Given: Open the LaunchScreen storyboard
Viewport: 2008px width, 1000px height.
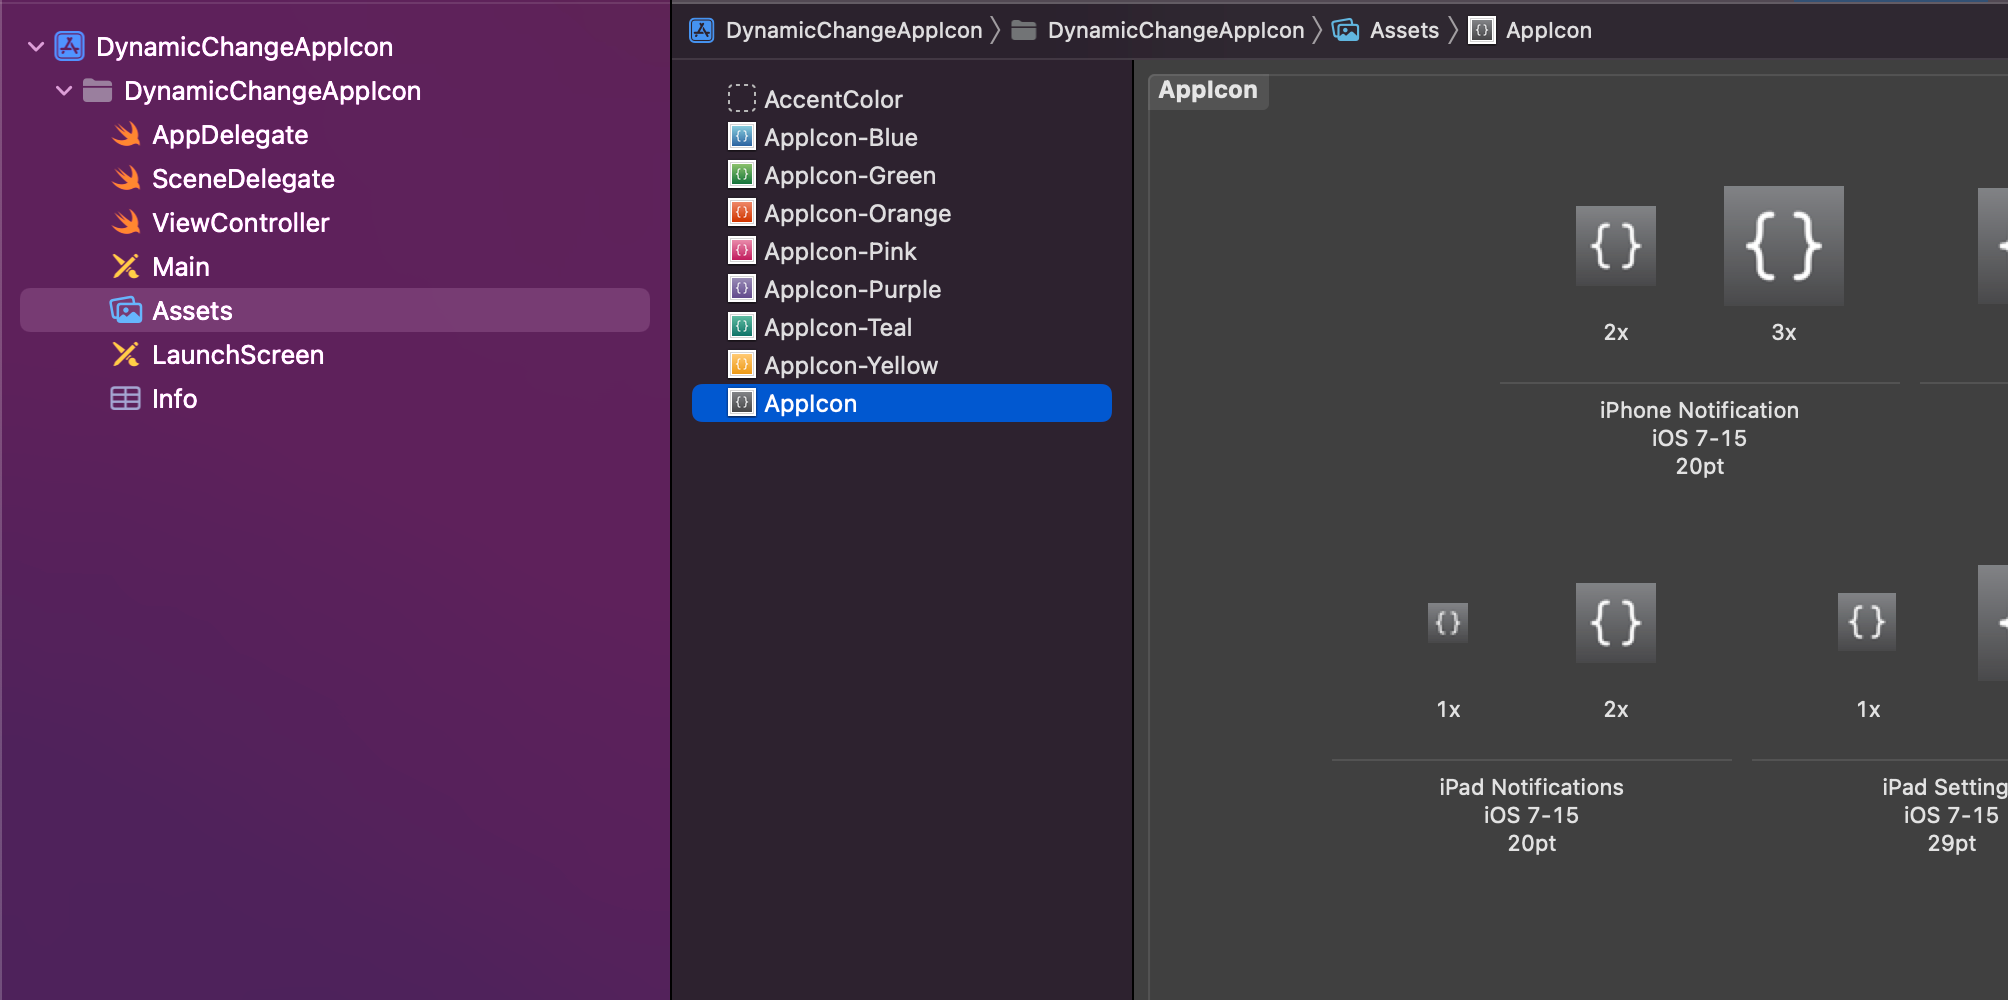Looking at the screenshot, I should [237, 355].
